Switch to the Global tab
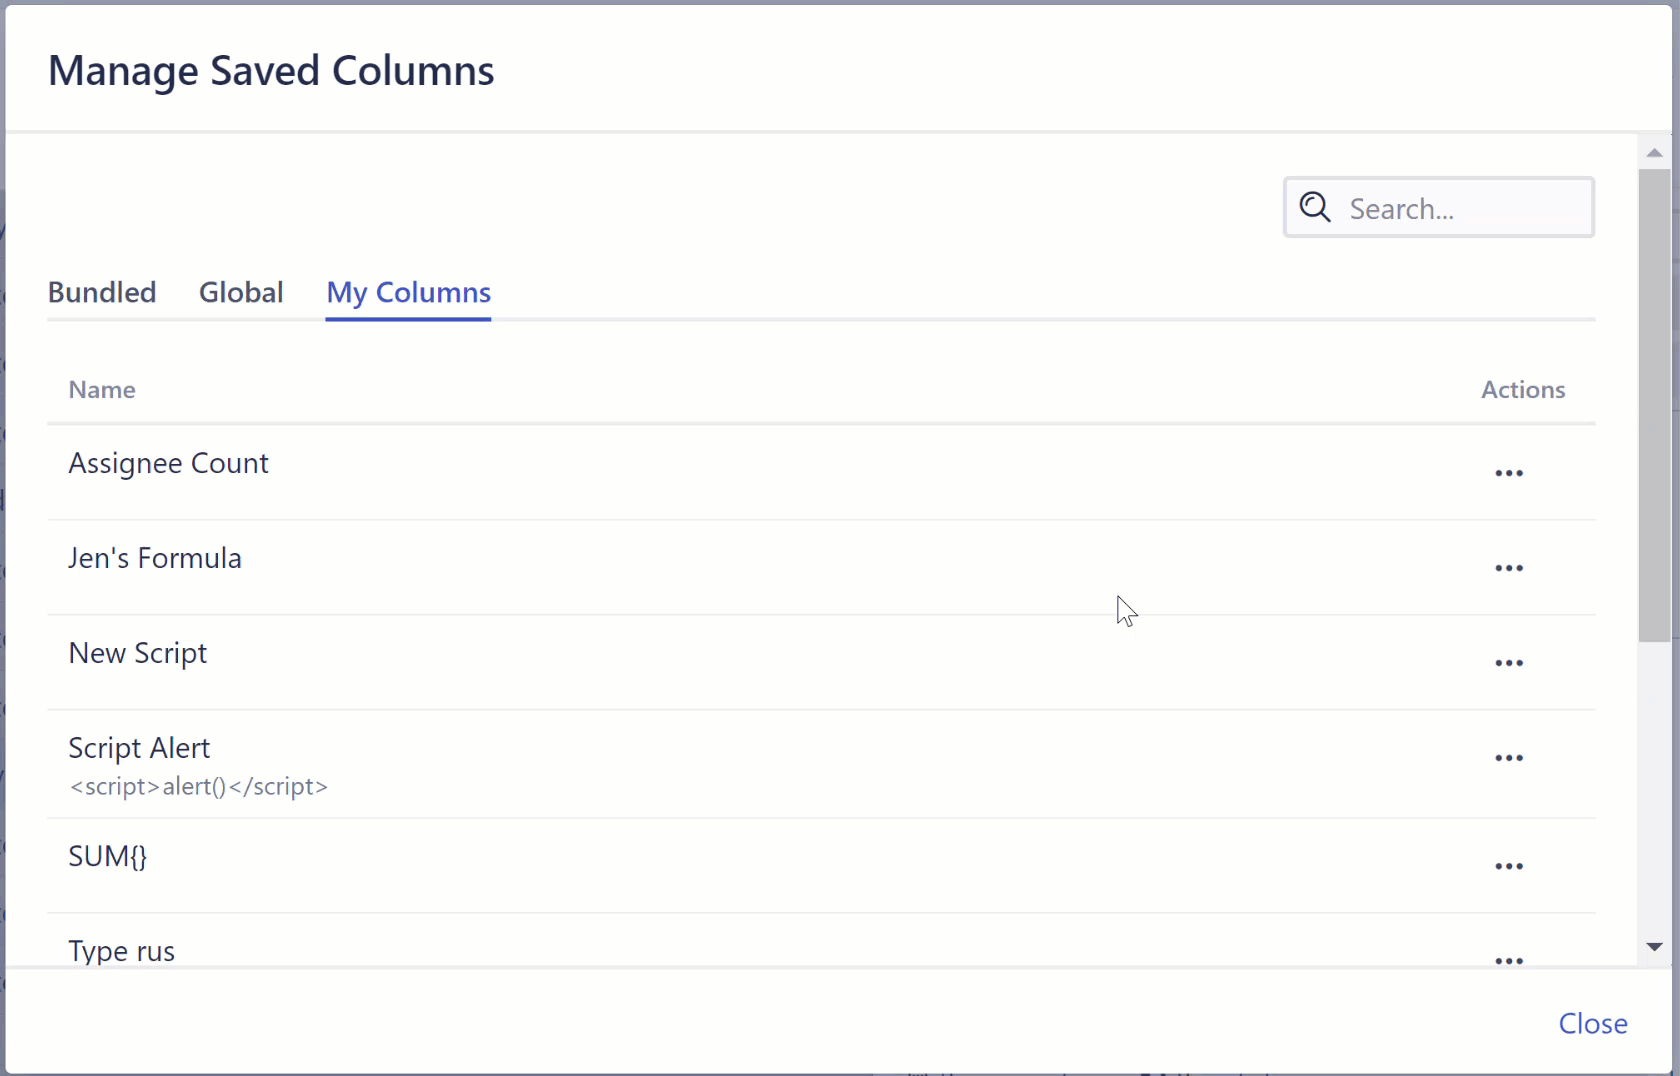 (241, 292)
